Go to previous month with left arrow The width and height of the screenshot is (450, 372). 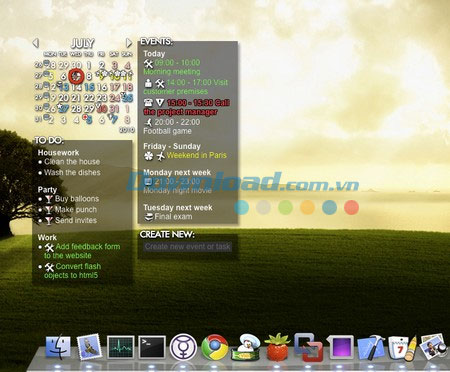pyautogui.click(x=36, y=43)
